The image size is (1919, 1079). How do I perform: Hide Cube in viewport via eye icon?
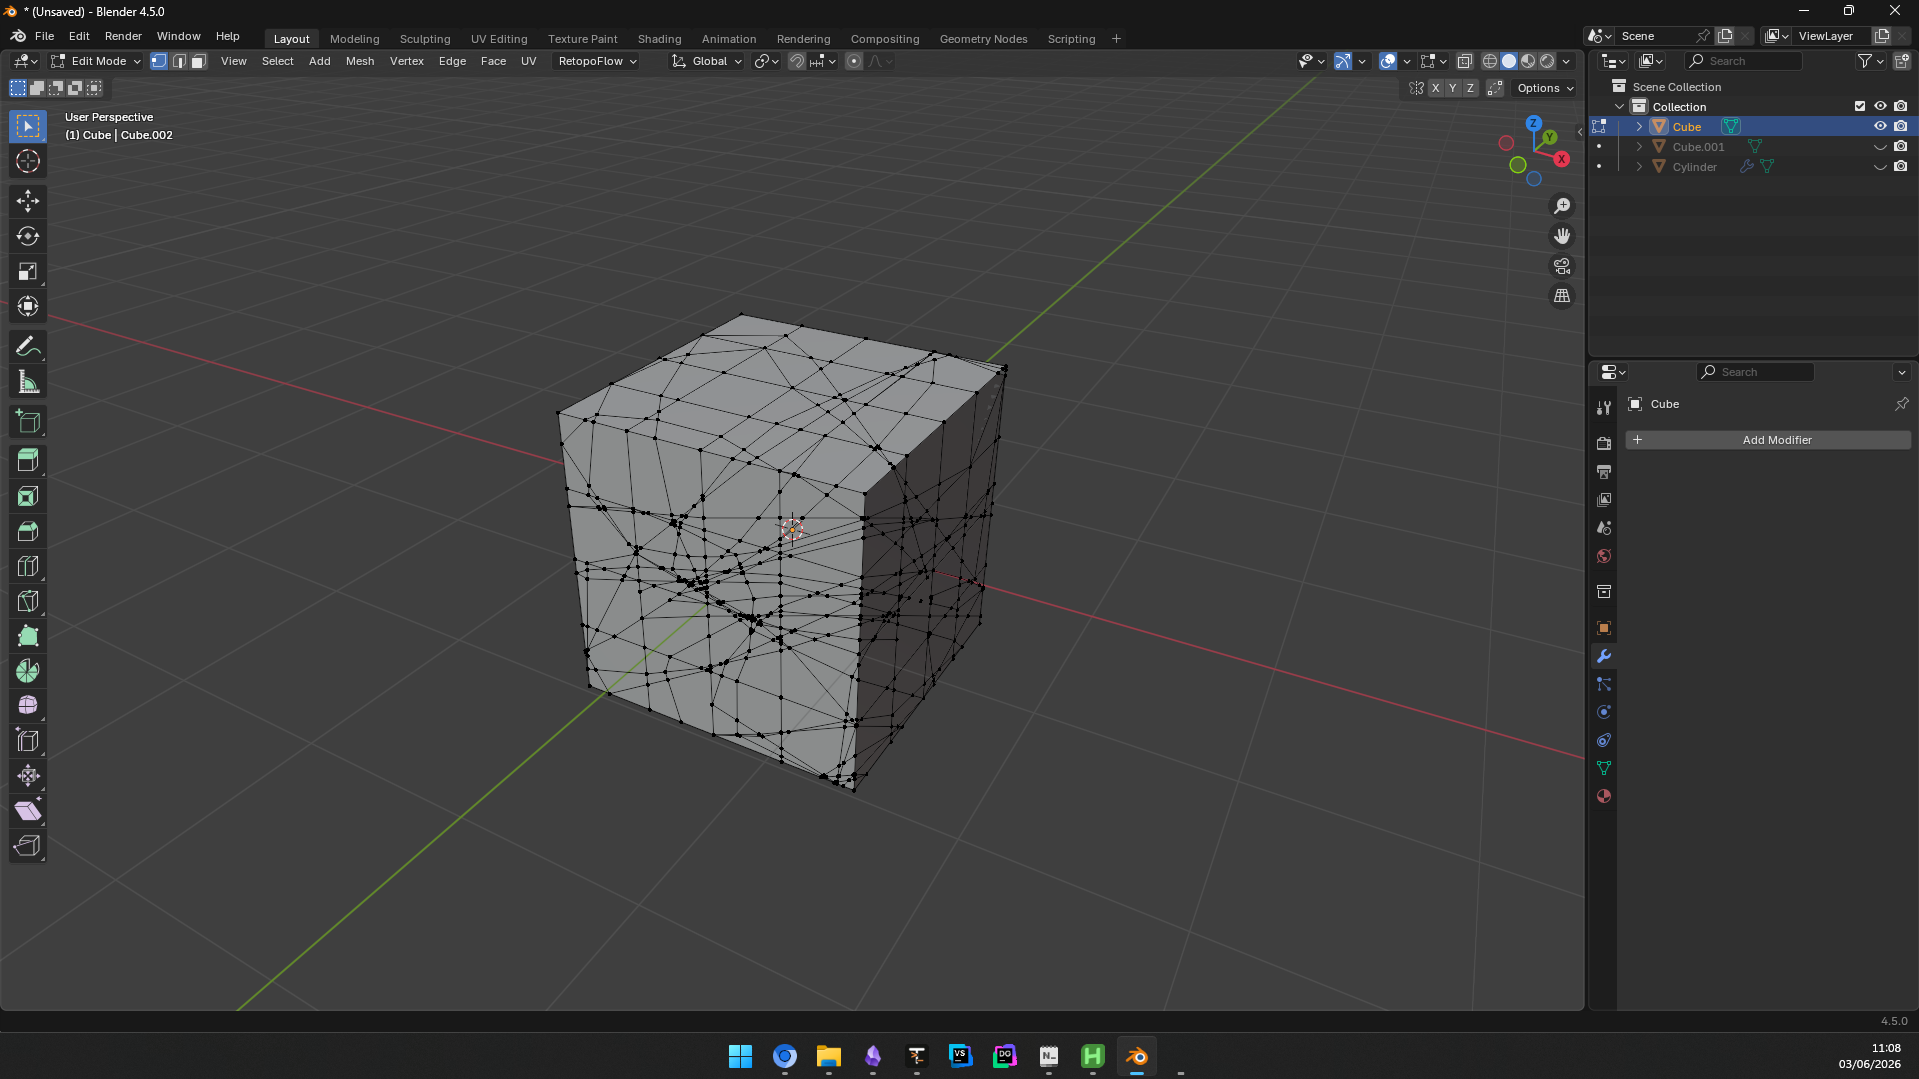1880,126
